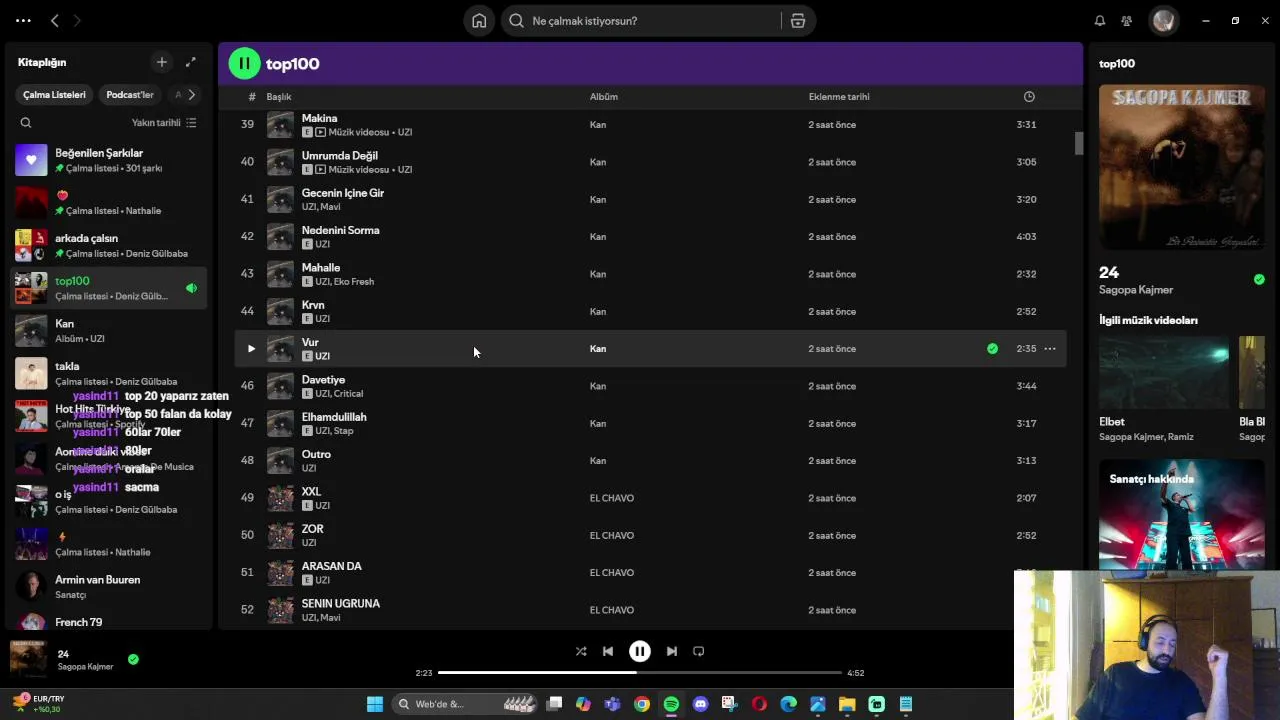Open the profile avatar menu
Image resolution: width=1280 pixels, height=720 pixels.
click(1163, 21)
